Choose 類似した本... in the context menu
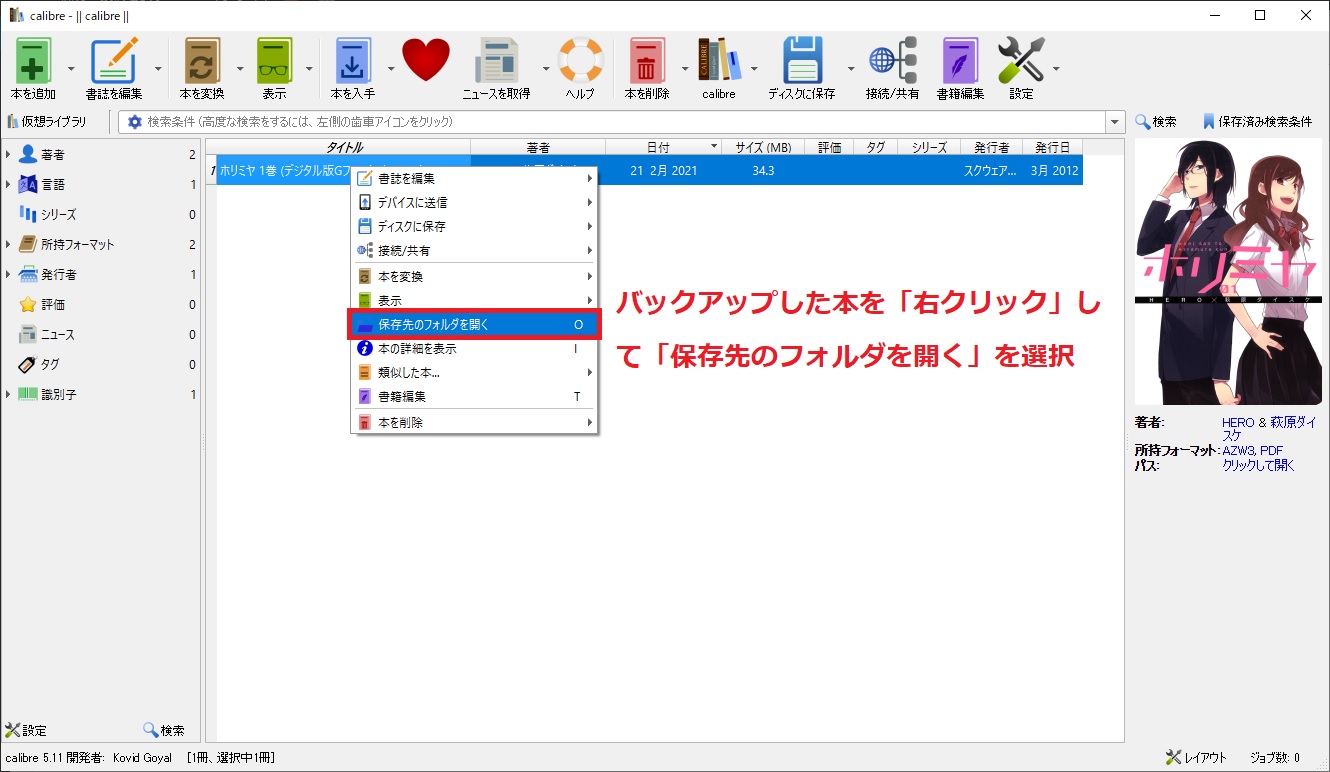 (x=474, y=373)
